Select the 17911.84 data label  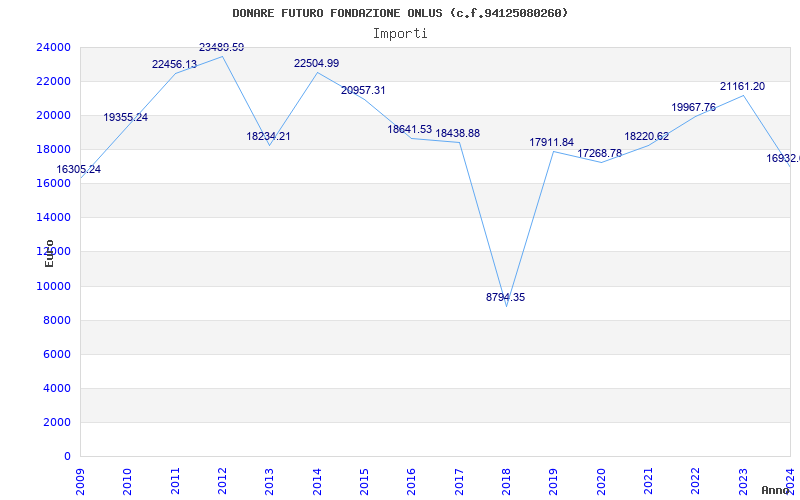click(552, 142)
